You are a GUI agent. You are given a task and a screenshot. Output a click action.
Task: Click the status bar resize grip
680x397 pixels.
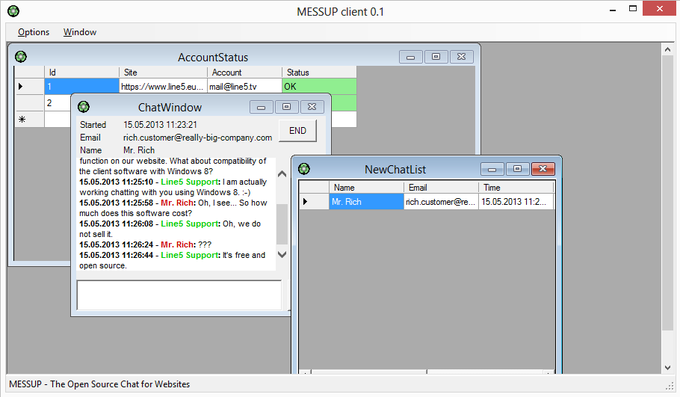pyautogui.click(x=670, y=385)
